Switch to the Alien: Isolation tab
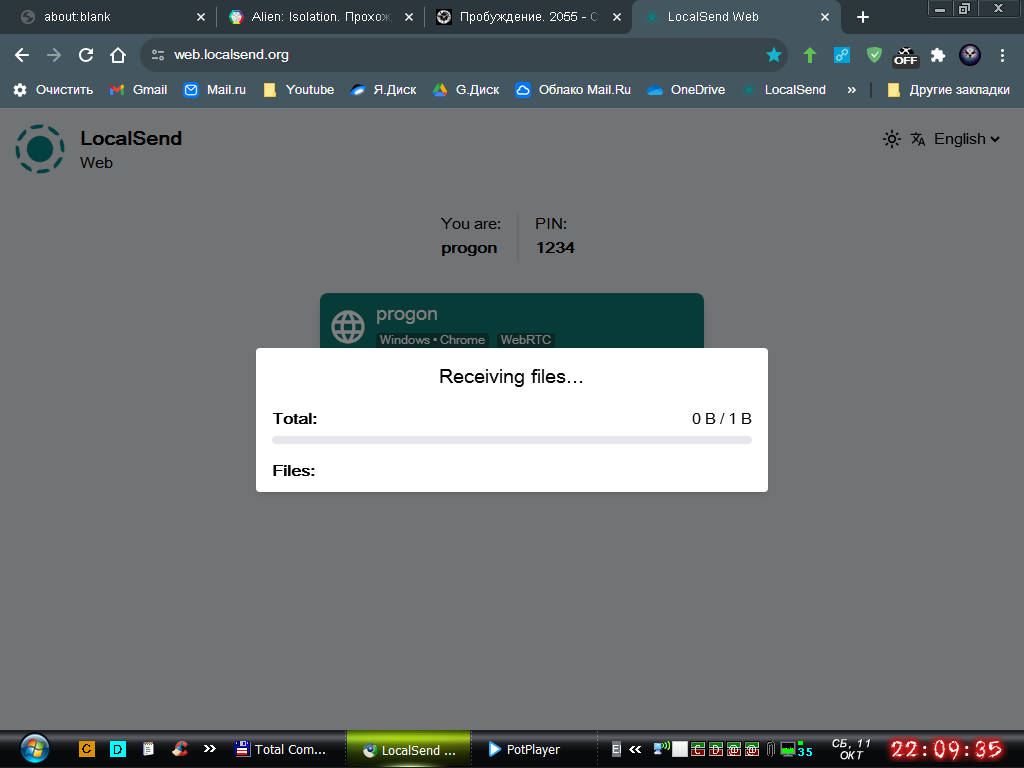Image resolution: width=1024 pixels, height=768 pixels. pyautogui.click(x=320, y=17)
